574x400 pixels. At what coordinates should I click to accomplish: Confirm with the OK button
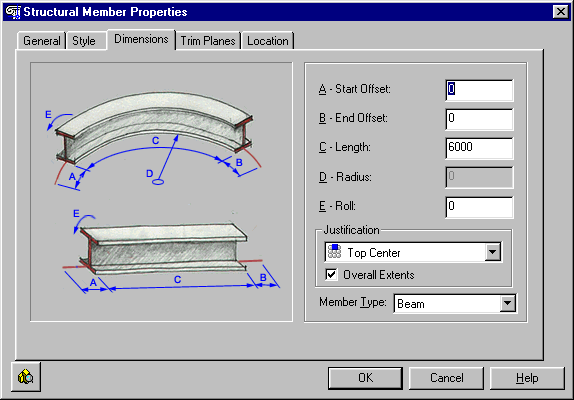point(365,378)
